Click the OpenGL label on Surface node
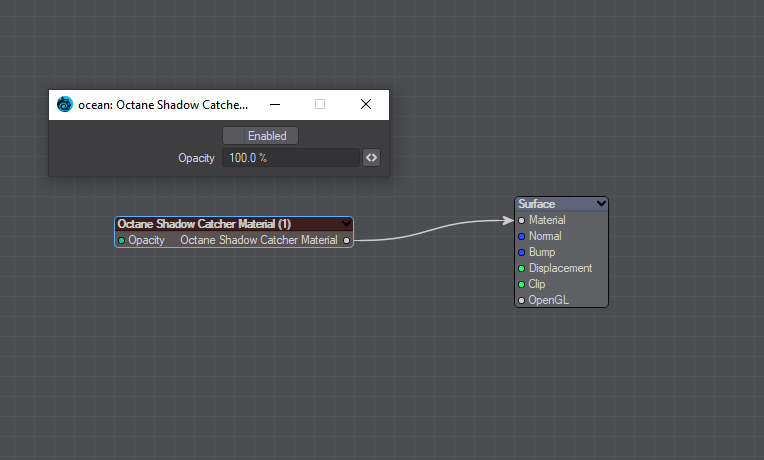Image resolution: width=764 pixels, height=460 pixels. 549,300
